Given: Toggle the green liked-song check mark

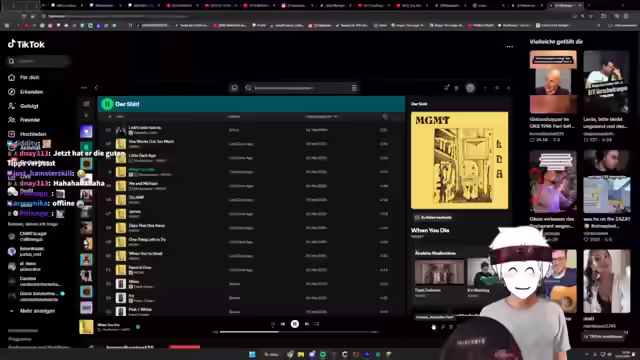Looking at the screenshot, I should point(138,327).
